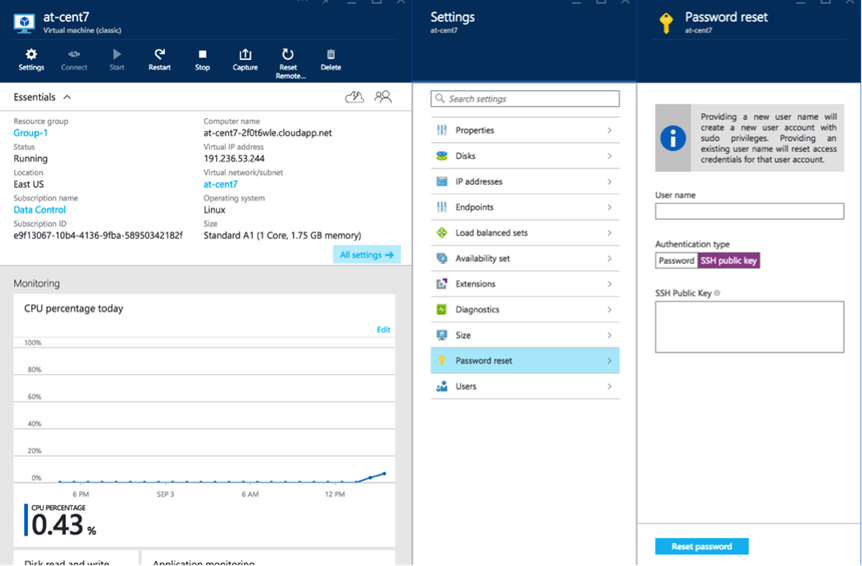
Task: Capture the virtual machine image
Action: 245,60
